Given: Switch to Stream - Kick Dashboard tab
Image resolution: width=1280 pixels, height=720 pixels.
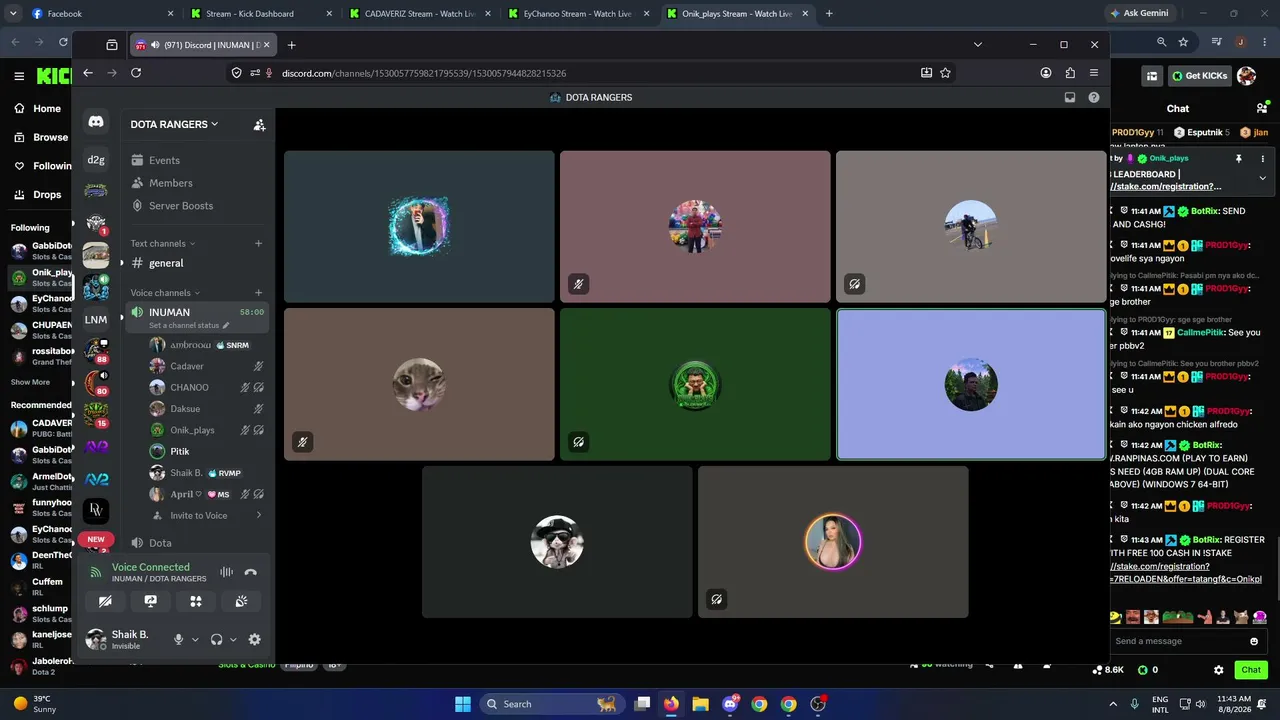Looking at the screenshot, I should (x=261, y=14).
